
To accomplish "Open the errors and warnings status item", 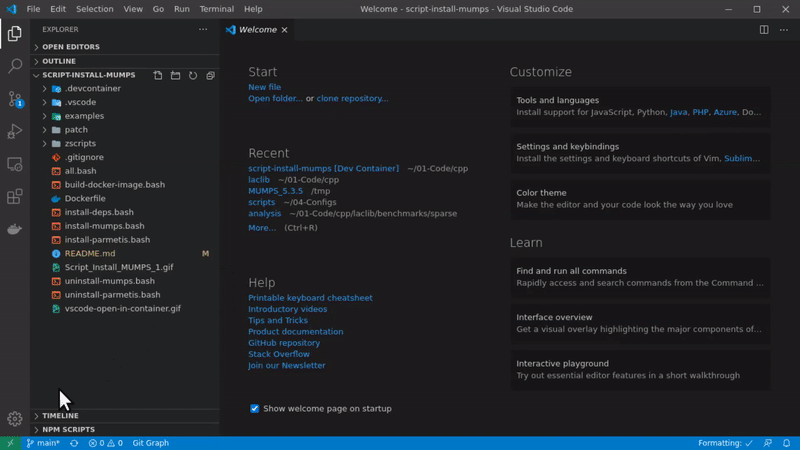I will coord(106,443).
